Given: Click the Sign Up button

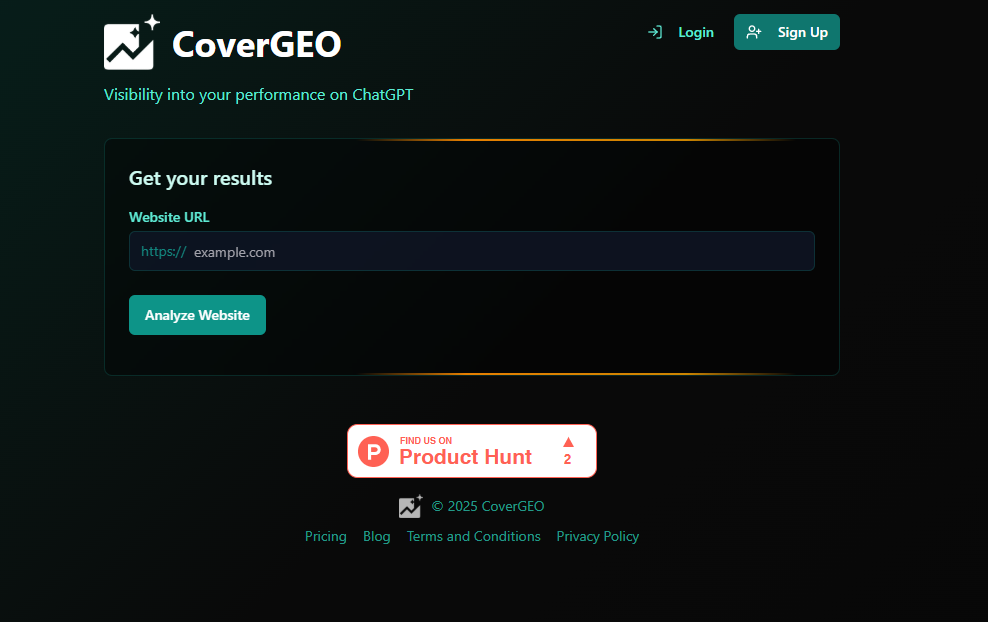Looking at the screenshot, I should pos(786,32).
